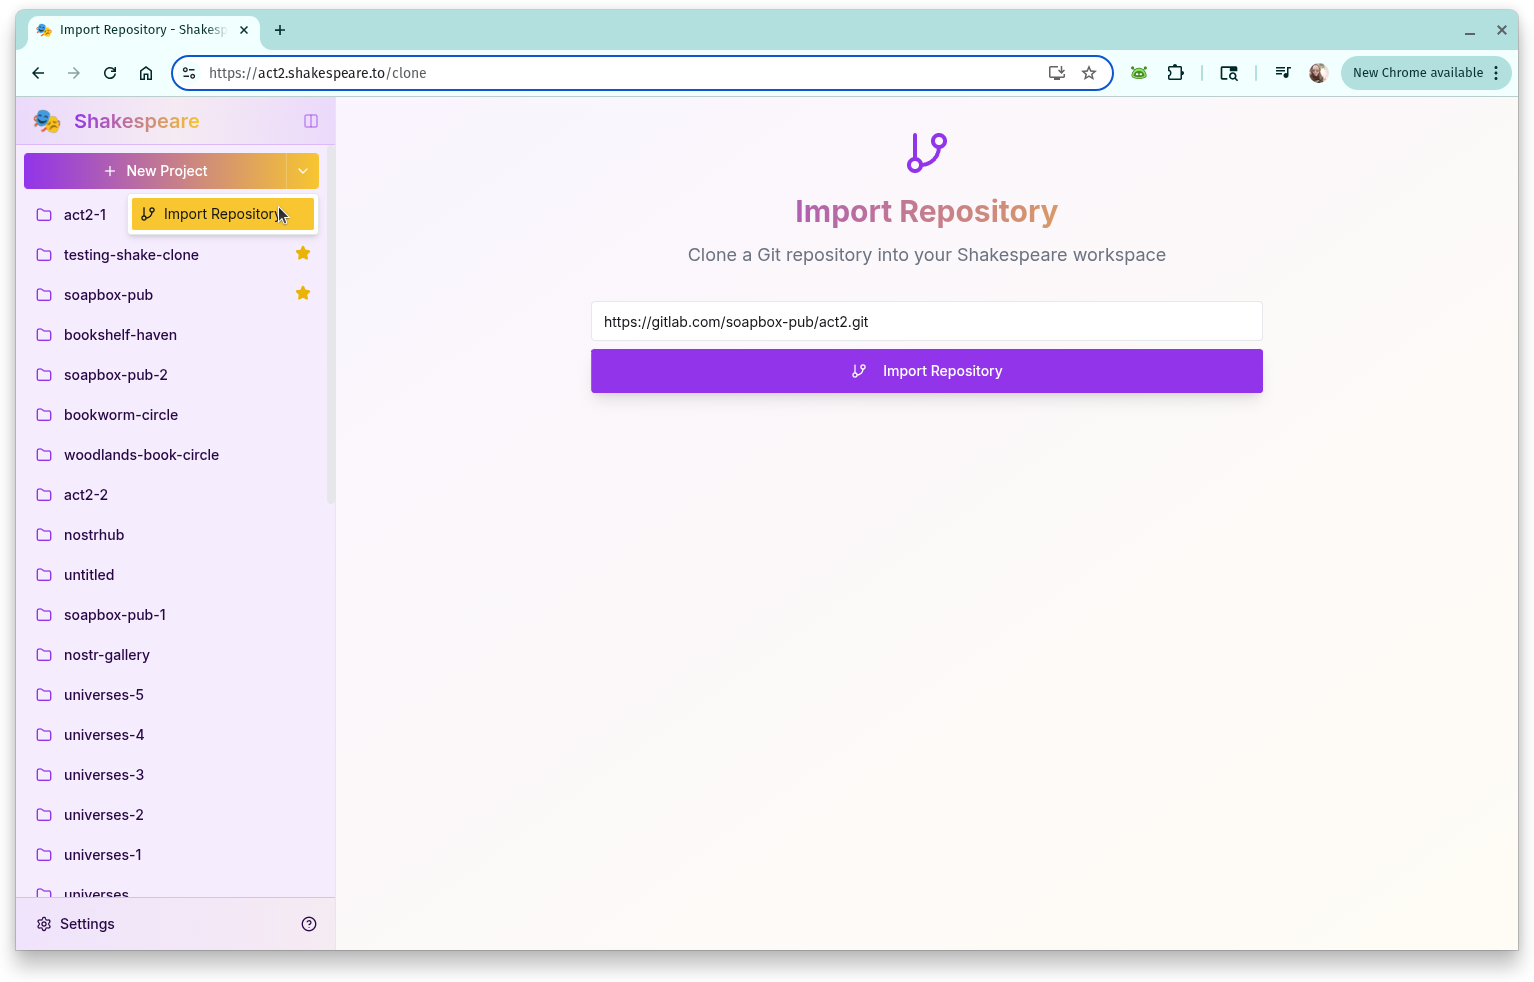The height and width of the screenshot is (982, 1534).
Task: Click the Import Repository button
Action: 926,370
